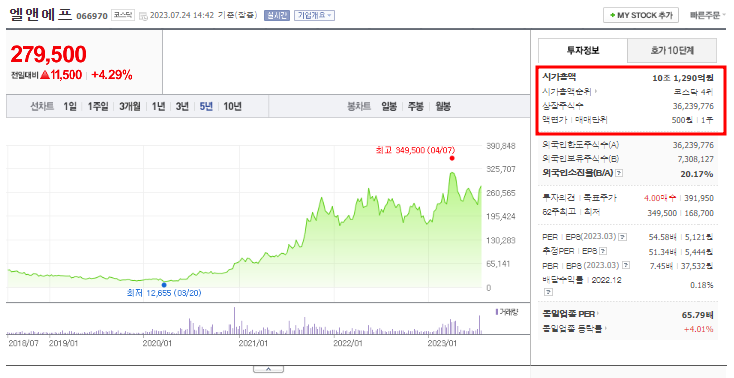
Task: Click the stock code 066970
Action: coord(92,16)
